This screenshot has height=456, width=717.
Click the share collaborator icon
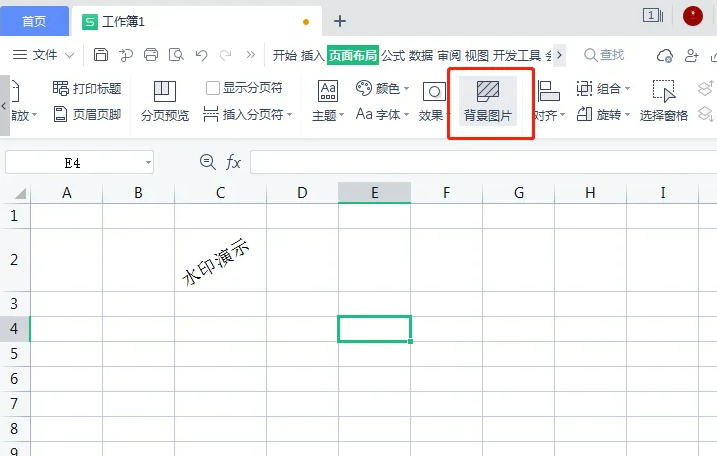coord(691,55)
